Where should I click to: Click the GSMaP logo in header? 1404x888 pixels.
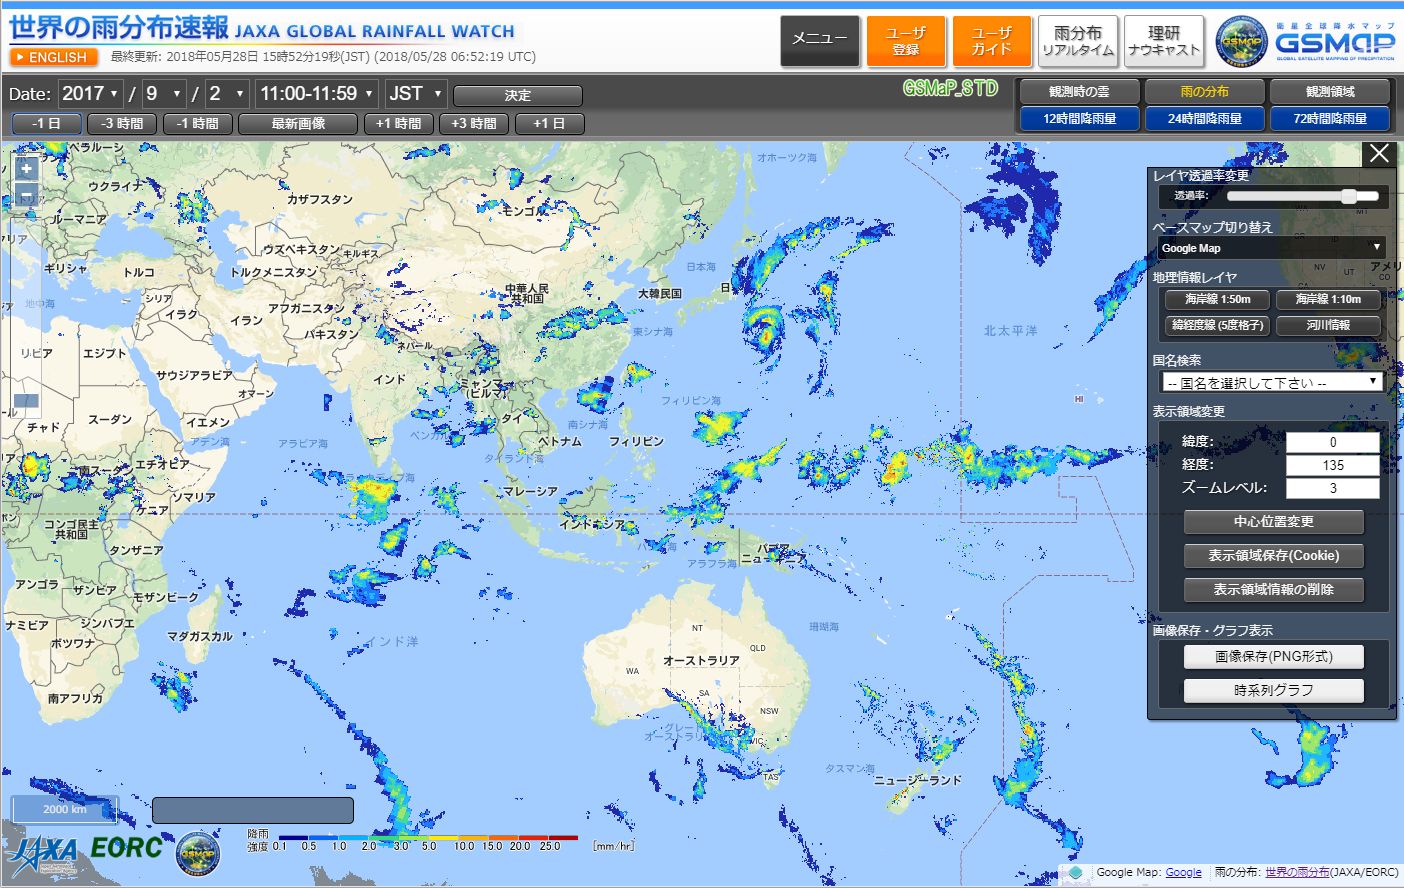pos(1306,42)
